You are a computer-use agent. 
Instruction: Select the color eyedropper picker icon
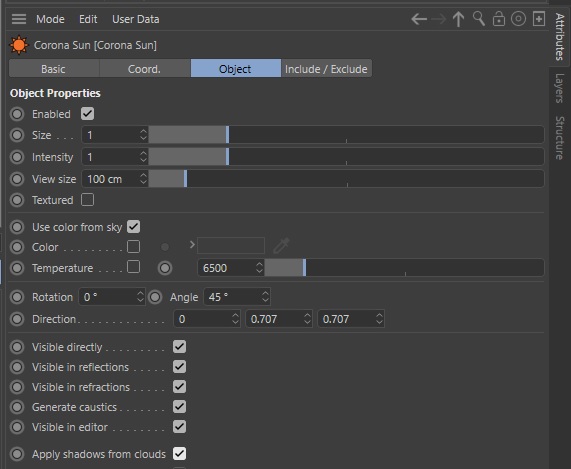281,246
